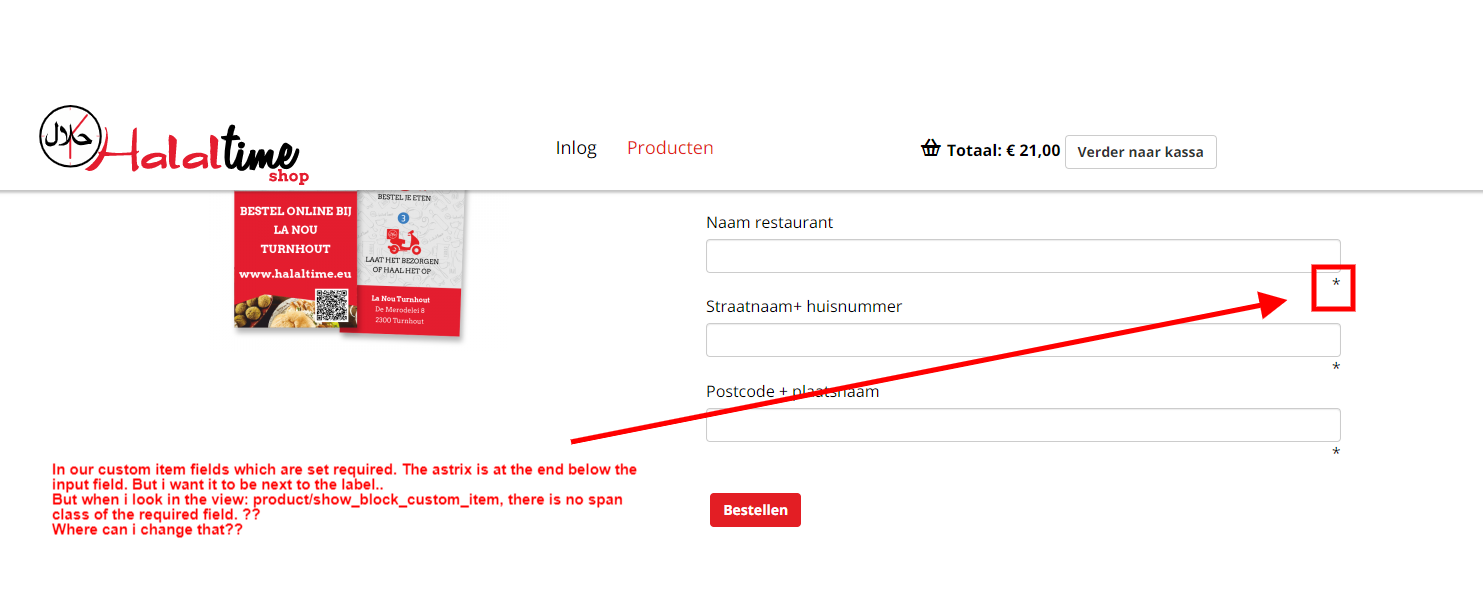Click the Straatnaam+ huisnummer label text
This screenshot has width=1483, height=612.
804,306
